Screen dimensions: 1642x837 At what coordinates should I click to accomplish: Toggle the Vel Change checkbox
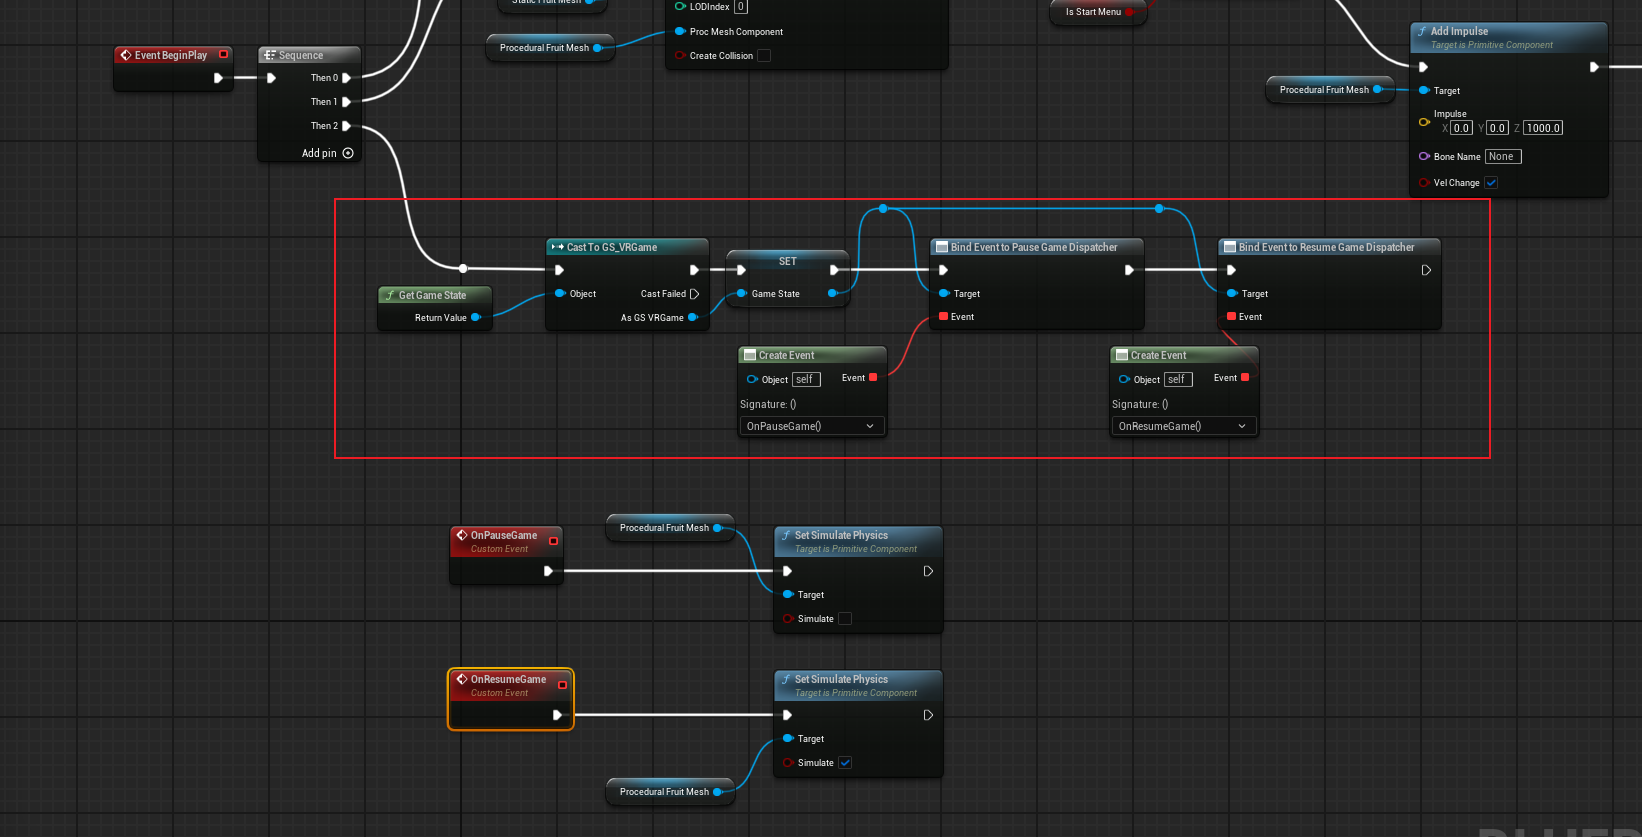[x=1491, y=183]
